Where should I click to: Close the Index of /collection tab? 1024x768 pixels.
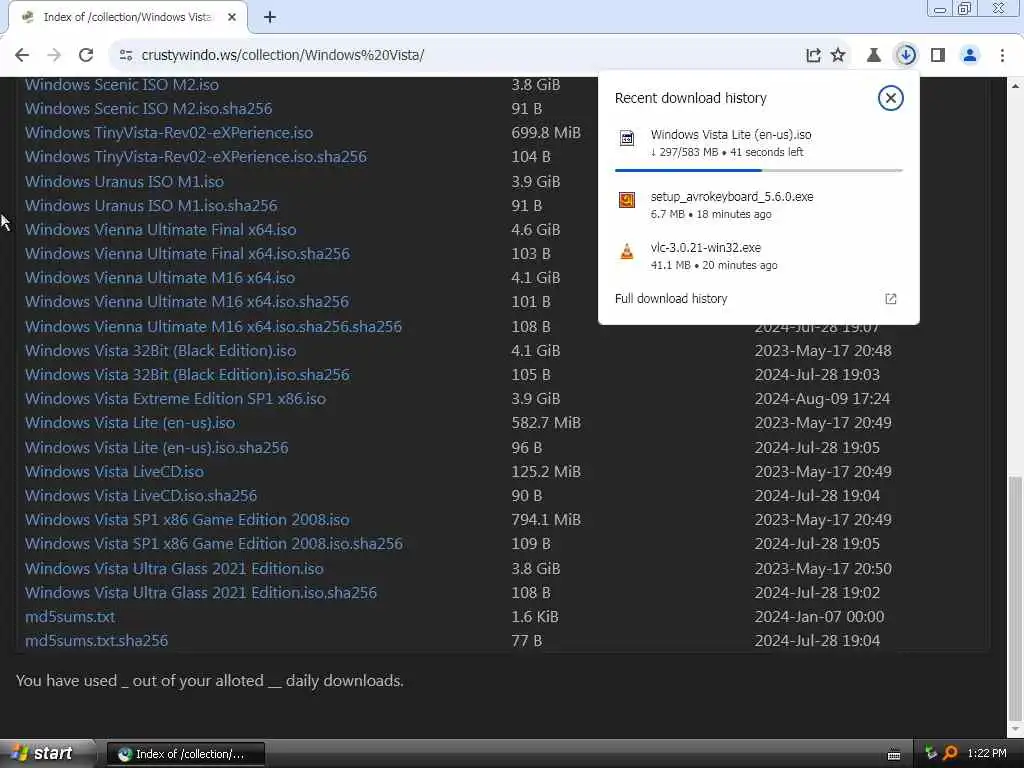(x=232, y=17)
